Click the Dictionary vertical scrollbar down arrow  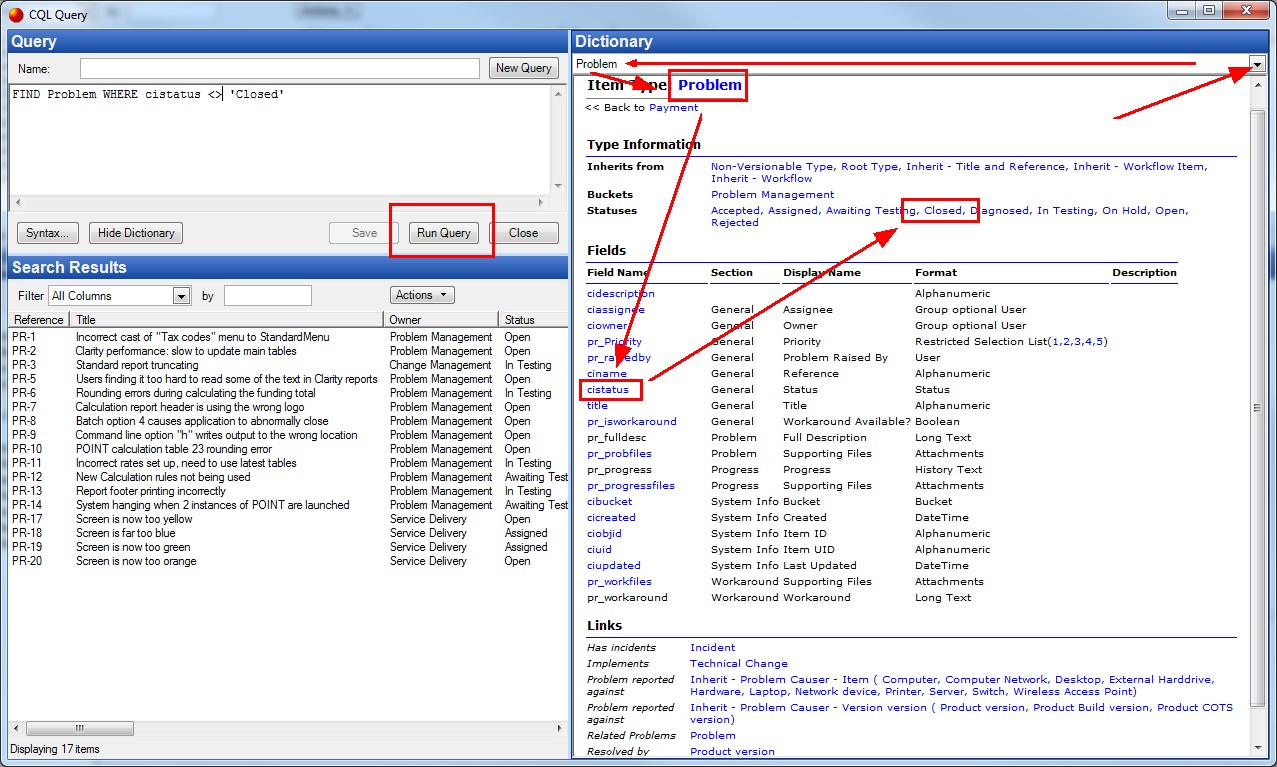[x=1257, y=746]
